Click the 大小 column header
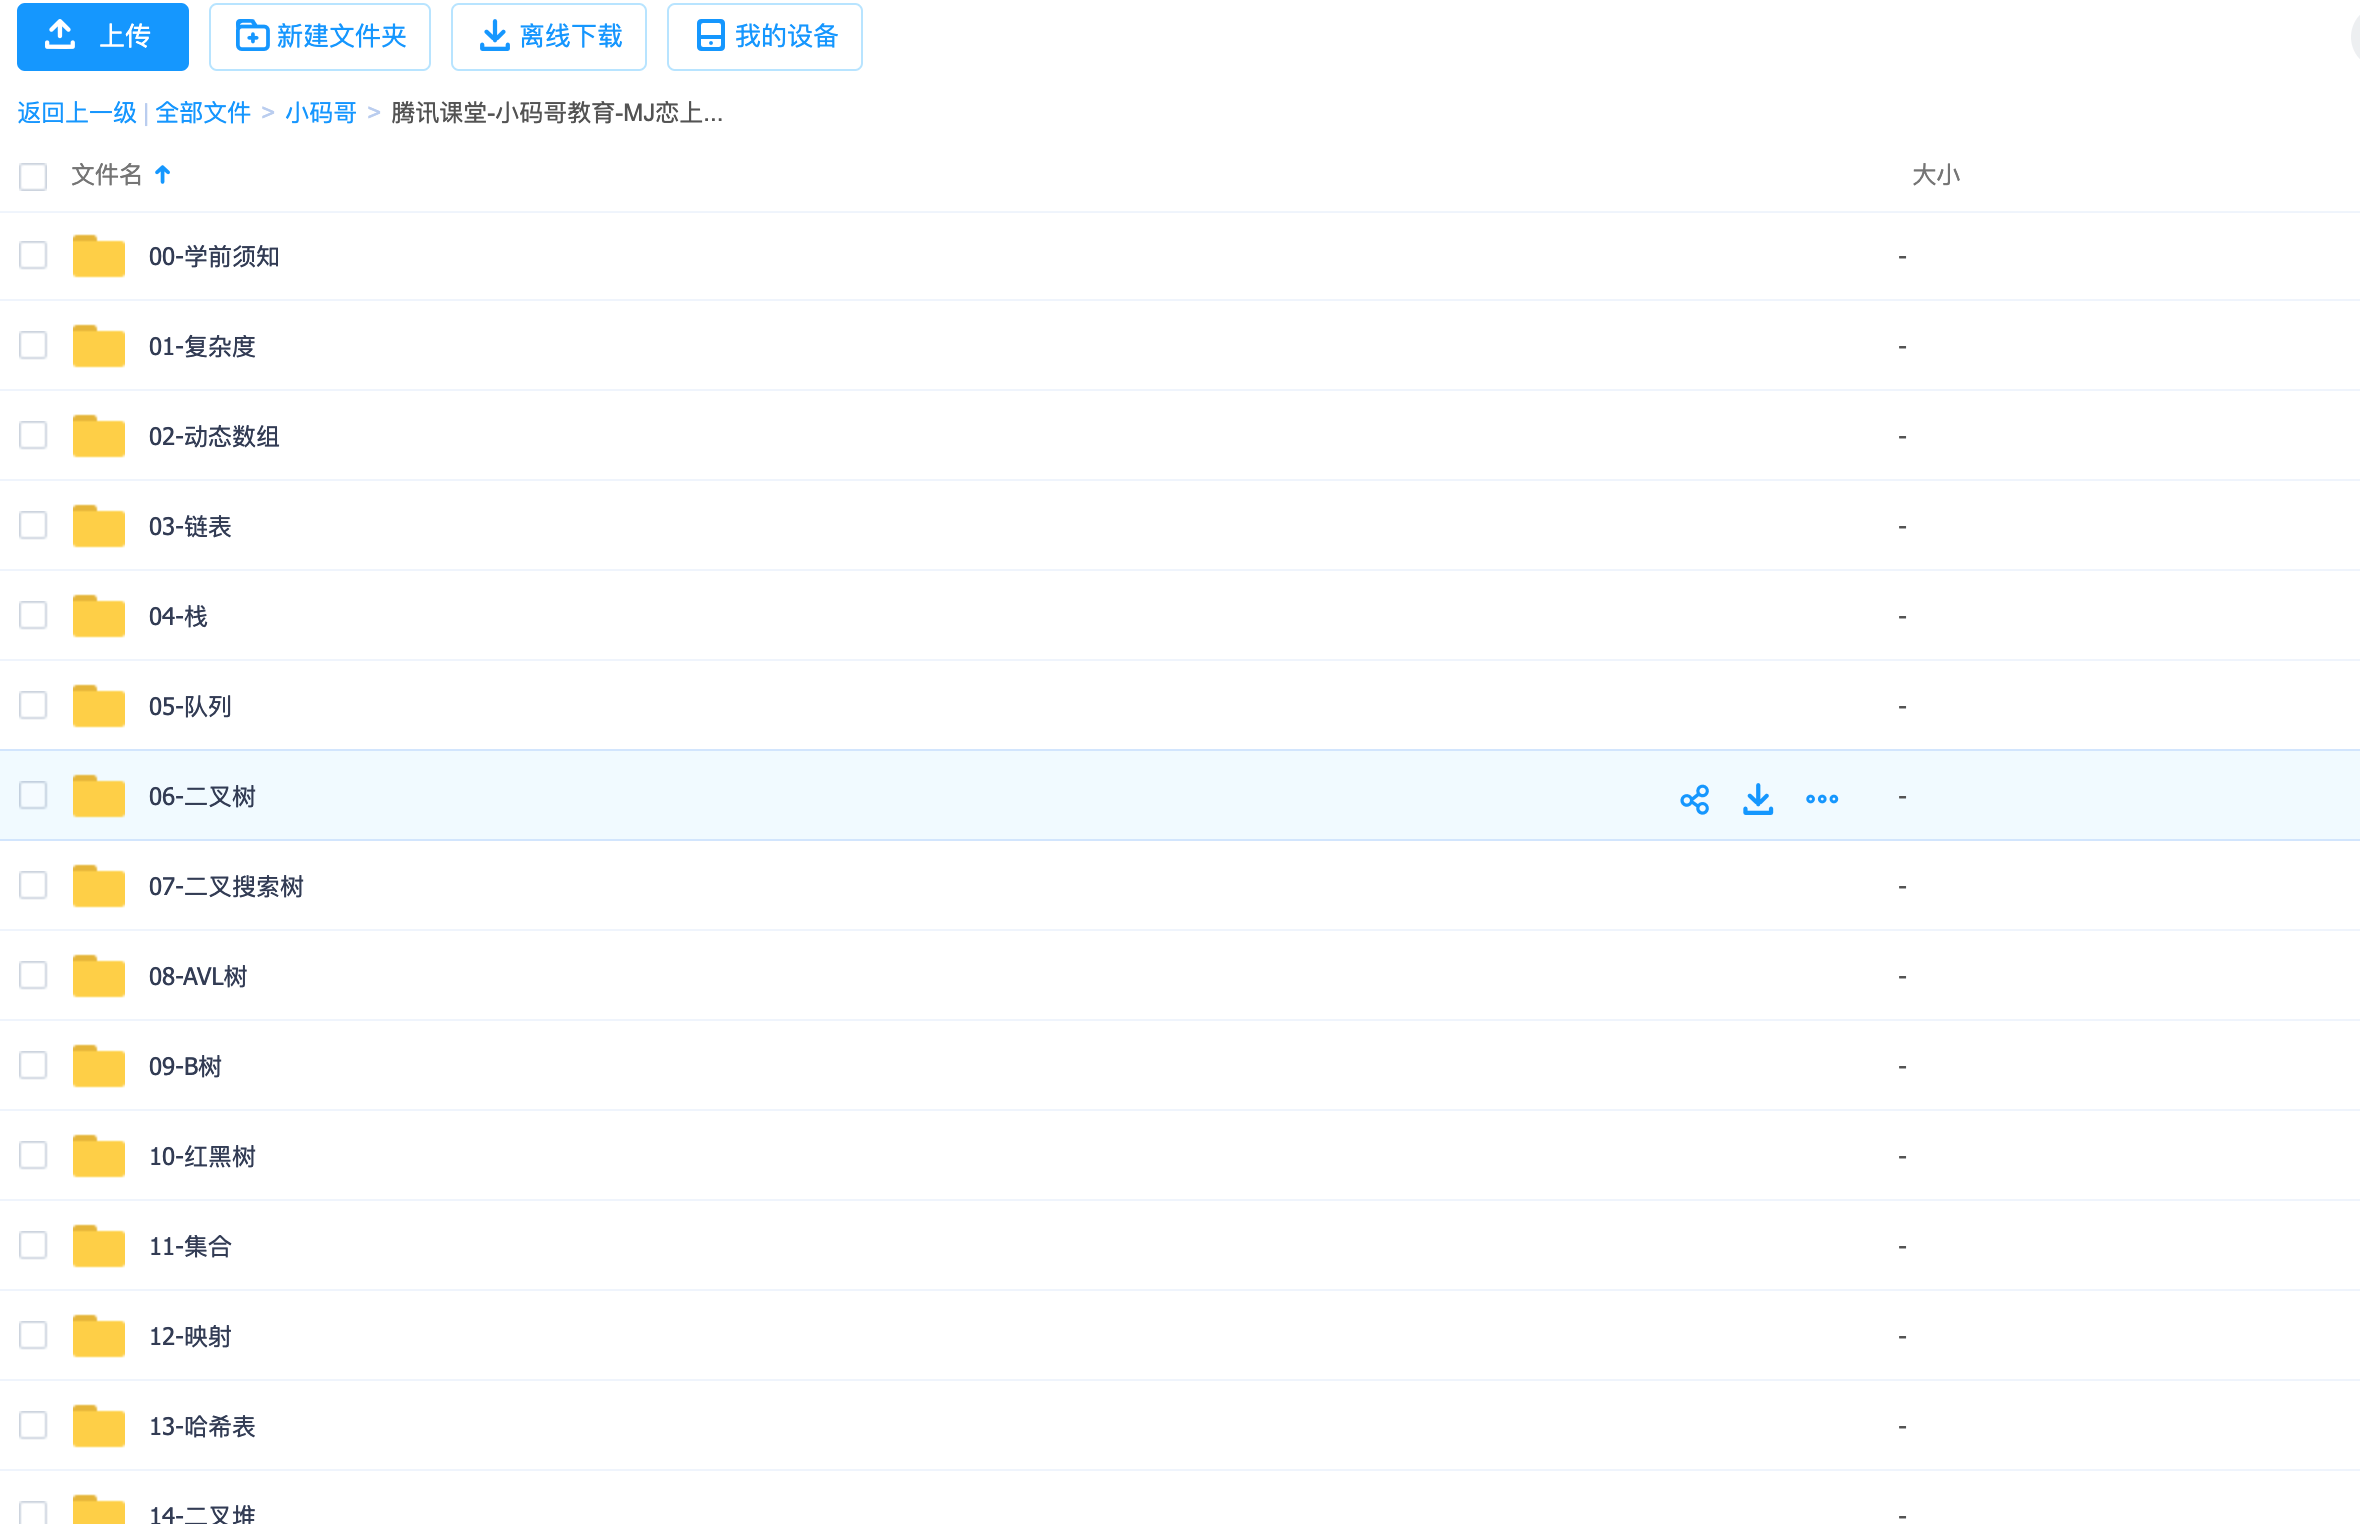This screenshot has height=1524, width=2360. pyautogui.click(x=1935, y=175)
